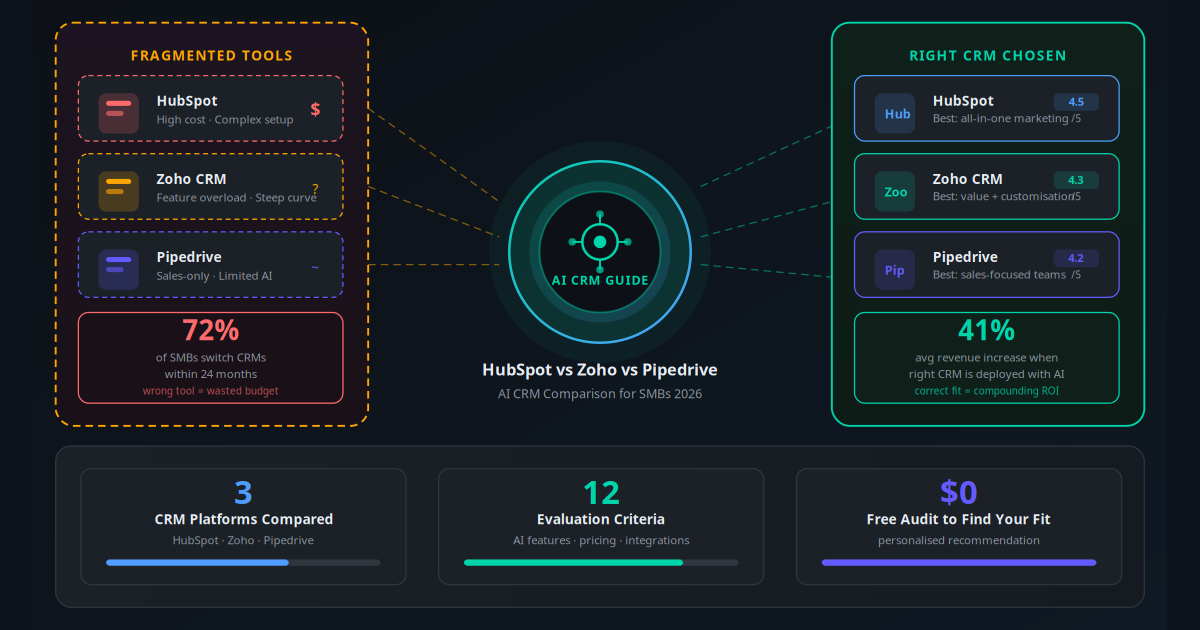Click 'CRM Platforms Compared' label
Screen dimensions: 1200x630
click(244, 520)
